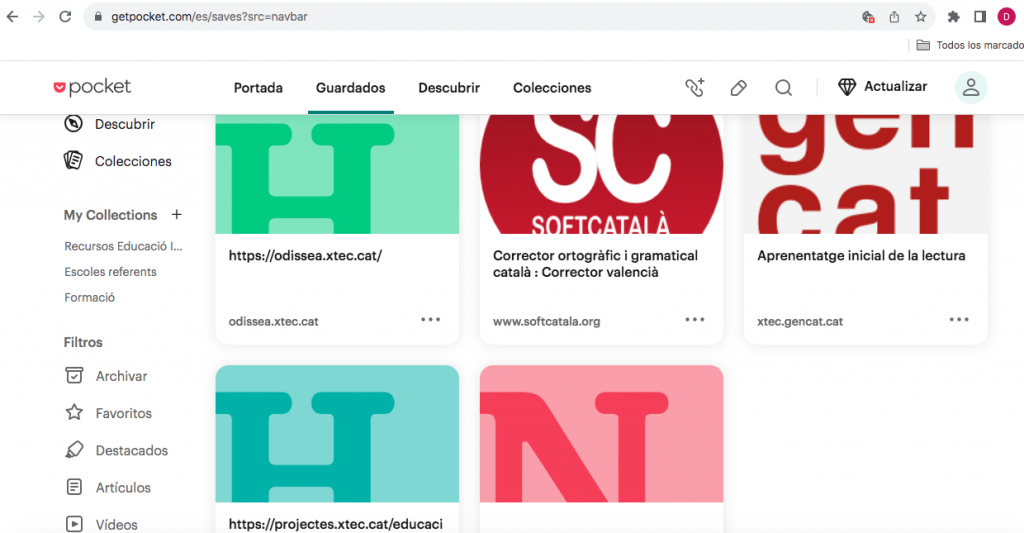Go to the Descubrir navigation tab
The height and width of the screenshot is (533, 1024).
coord(449,88)
